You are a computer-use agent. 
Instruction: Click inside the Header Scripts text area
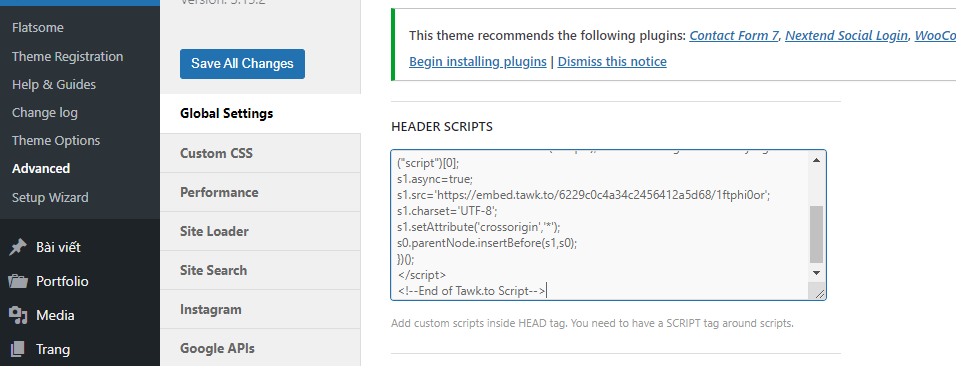(x=601, y=225)
